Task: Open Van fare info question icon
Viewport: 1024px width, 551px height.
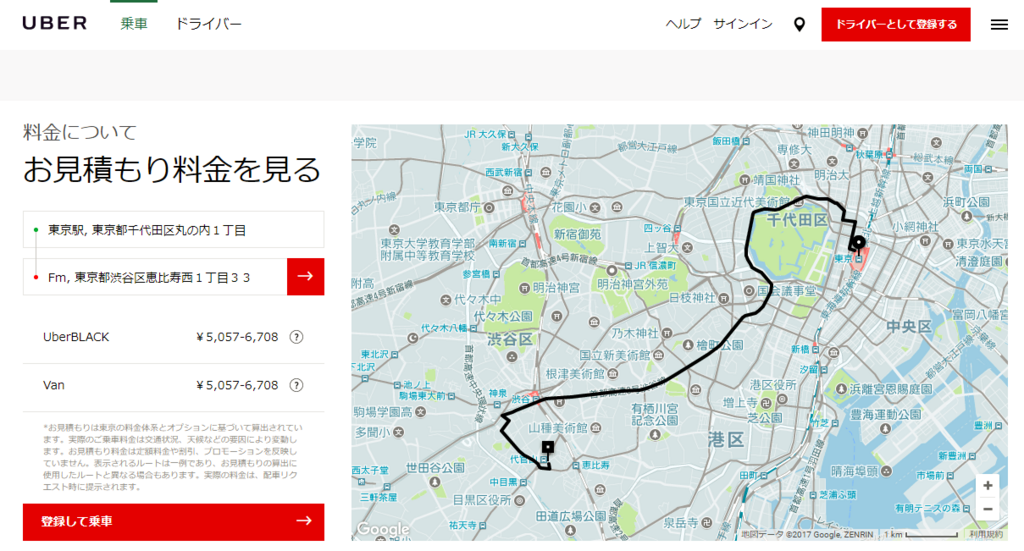Action: click(x=296, y=385)
